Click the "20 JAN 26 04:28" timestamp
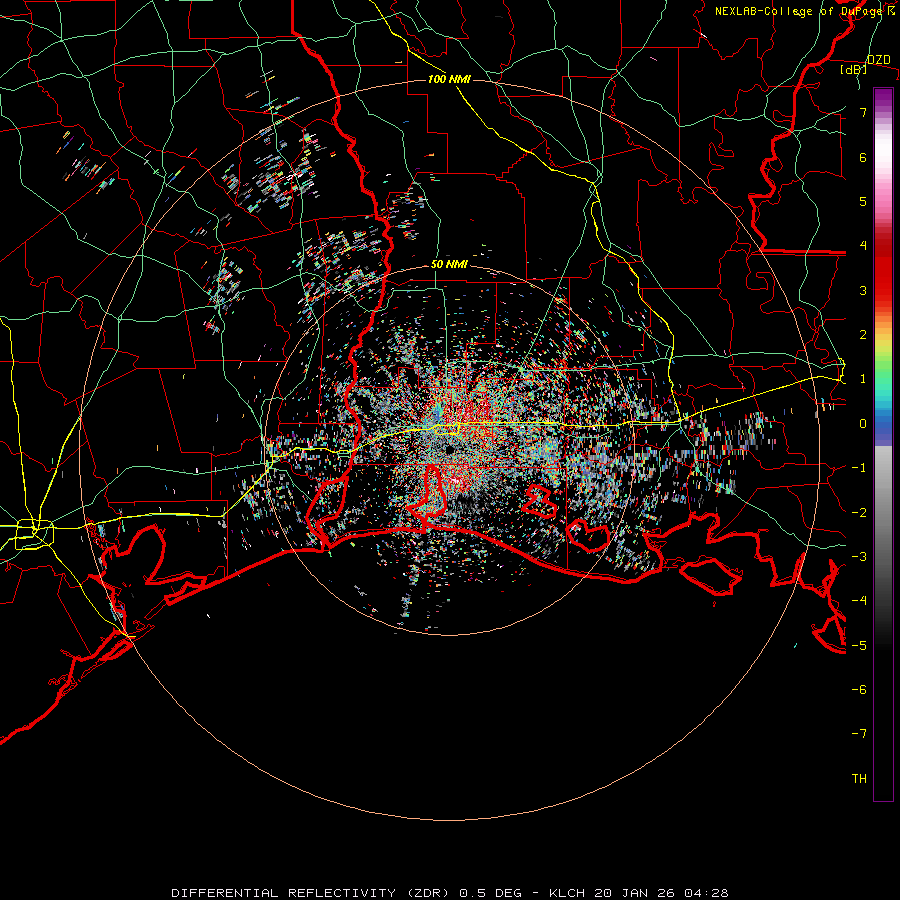Viewport: 900px width, 900px height. (x=662, y=893)
